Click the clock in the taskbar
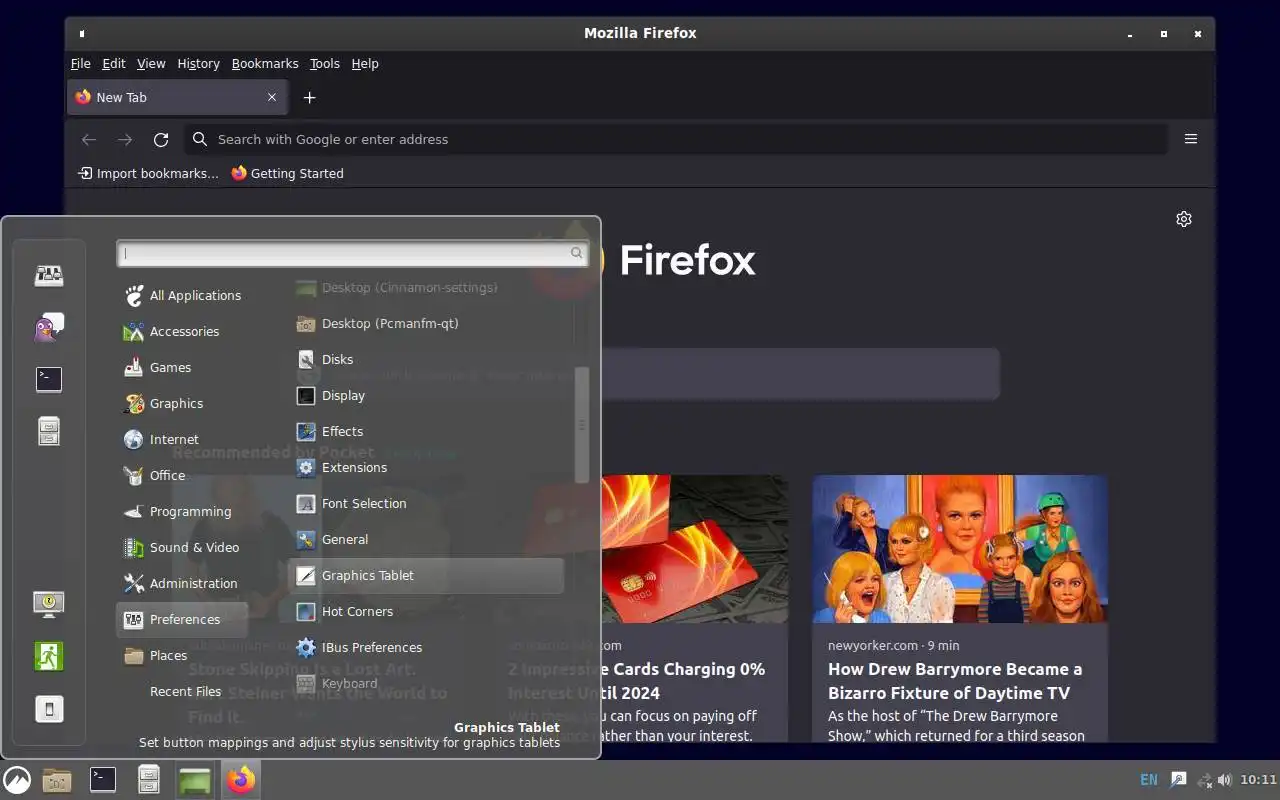 coord(1258,779)
